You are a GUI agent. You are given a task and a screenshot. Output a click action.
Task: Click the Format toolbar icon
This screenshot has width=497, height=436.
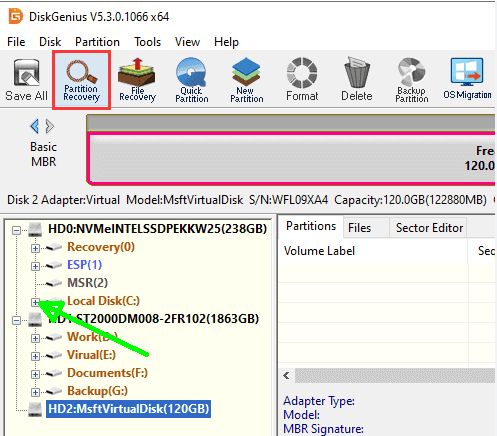coord(302,80)
